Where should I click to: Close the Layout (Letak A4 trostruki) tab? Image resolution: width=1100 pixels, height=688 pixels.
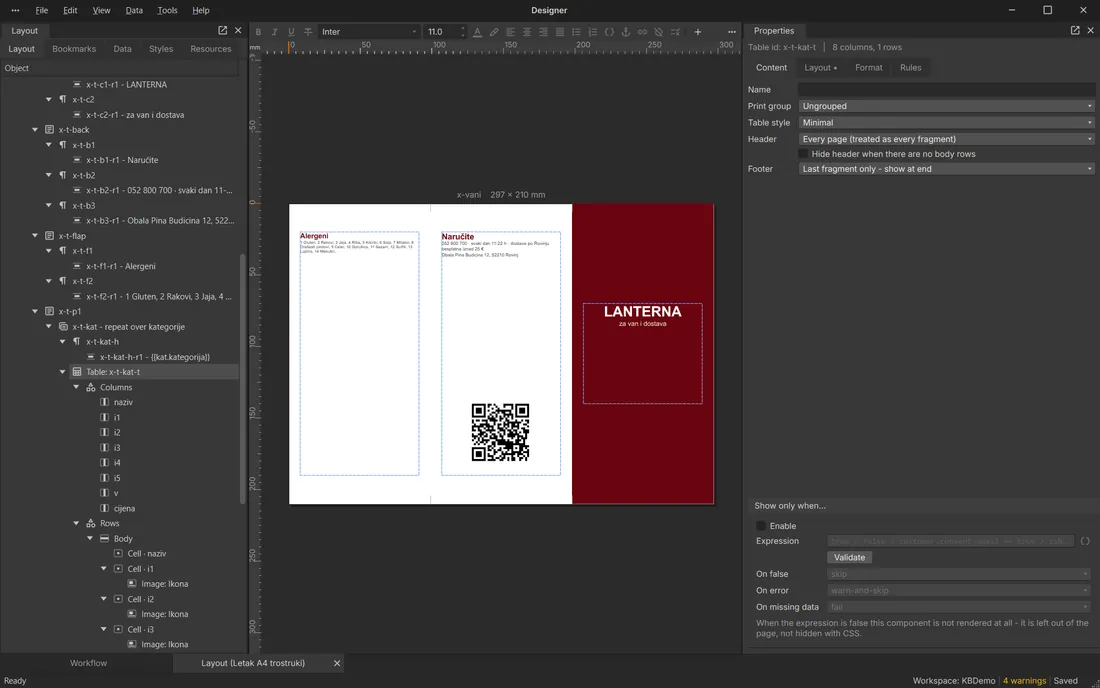pos(337,663)
